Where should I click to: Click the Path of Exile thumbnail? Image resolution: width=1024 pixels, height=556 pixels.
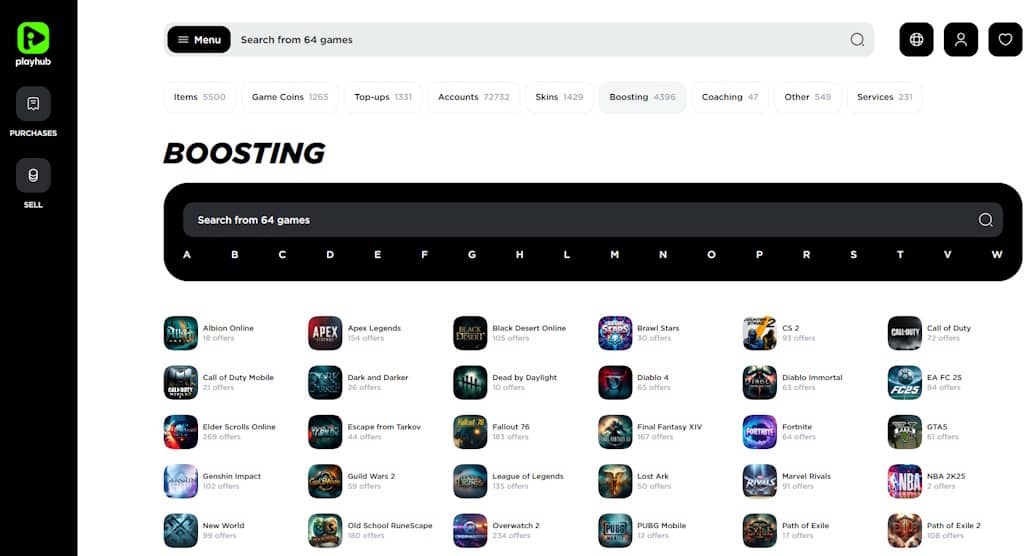tap(760, 531)
